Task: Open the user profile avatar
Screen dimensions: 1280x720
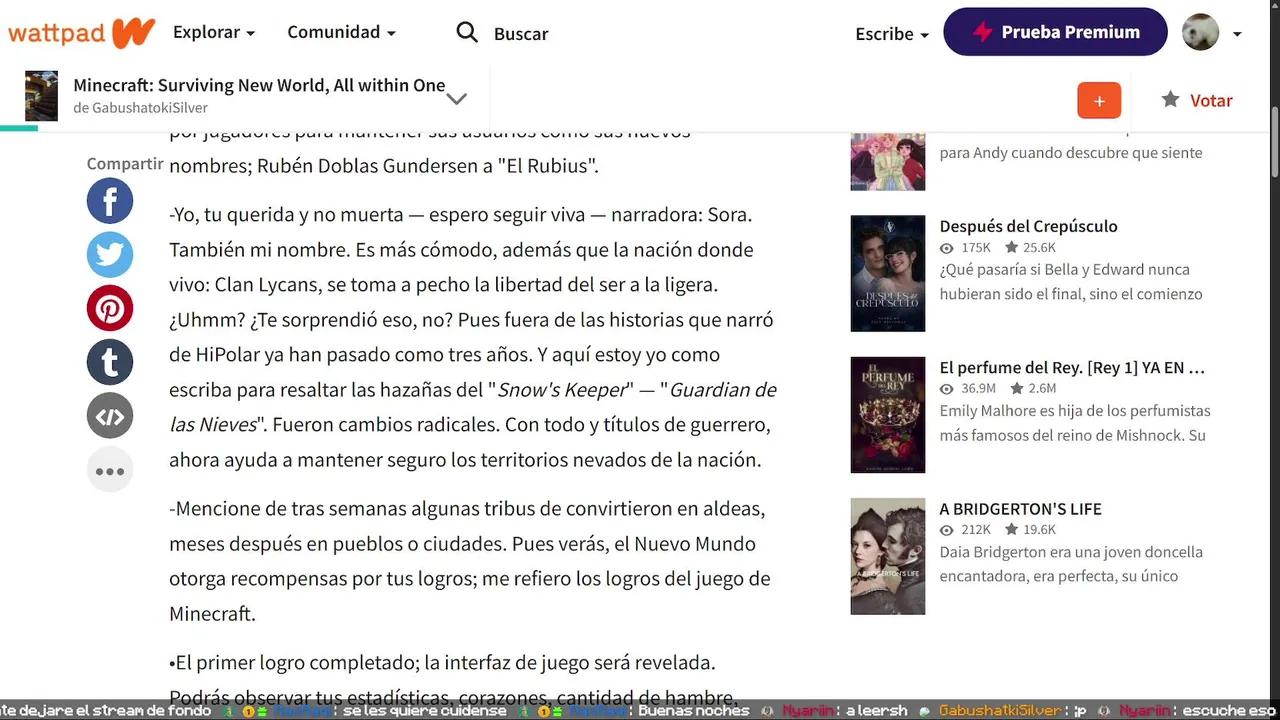Action: (1200, 32)
